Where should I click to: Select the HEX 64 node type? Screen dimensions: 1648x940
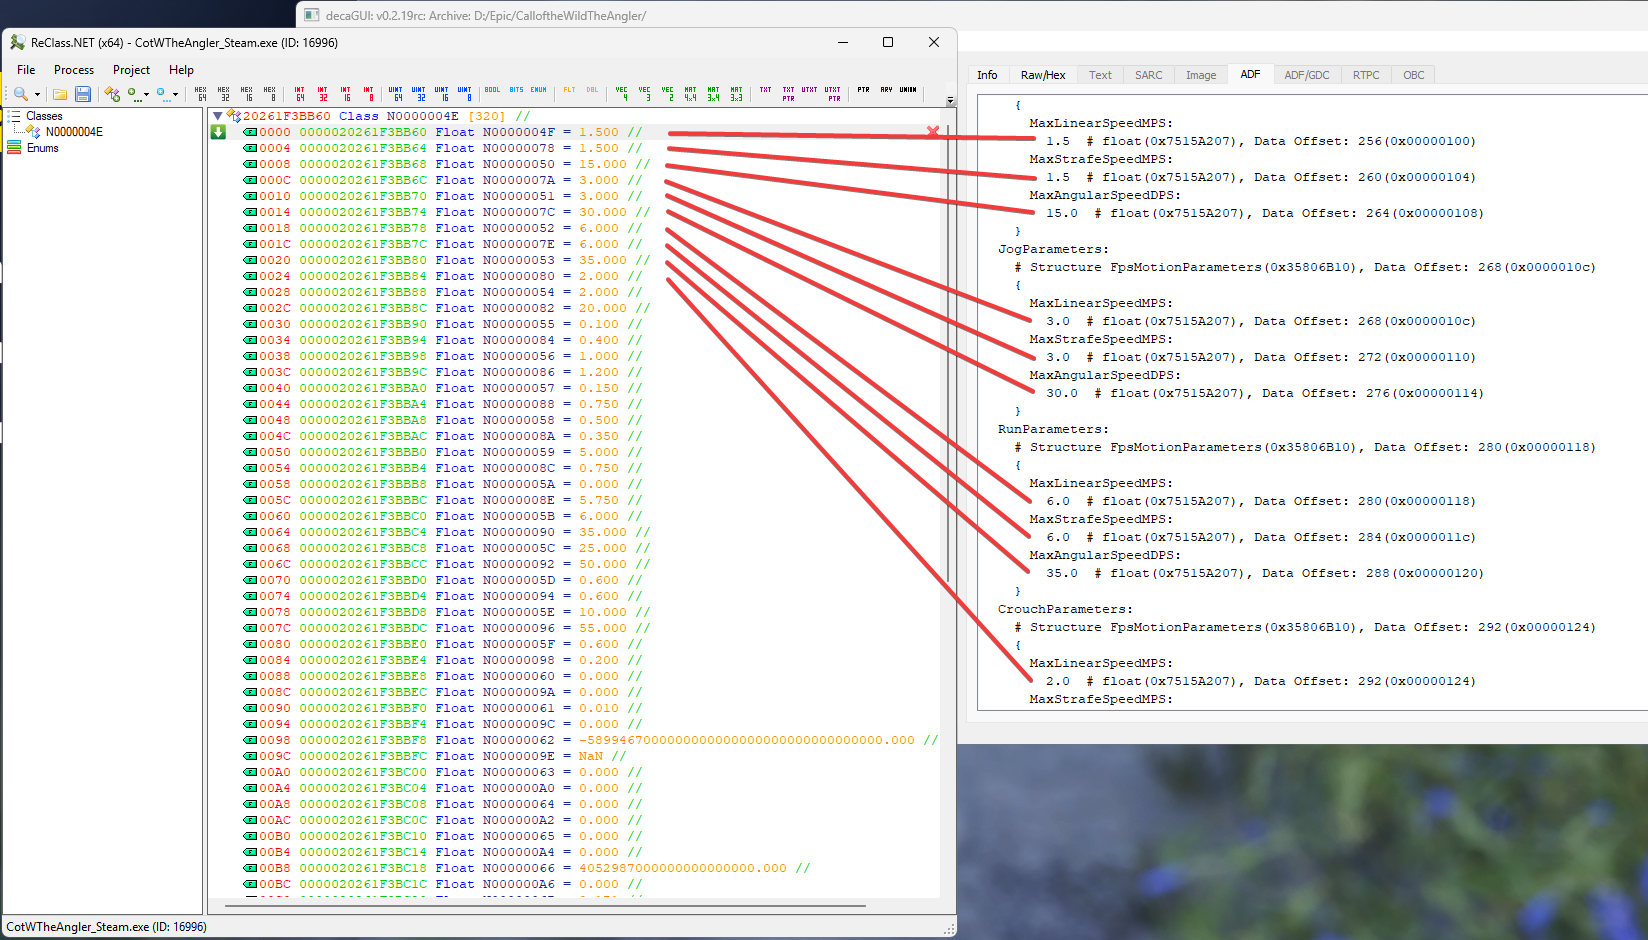pyautogui.click(x=201, y=93)
